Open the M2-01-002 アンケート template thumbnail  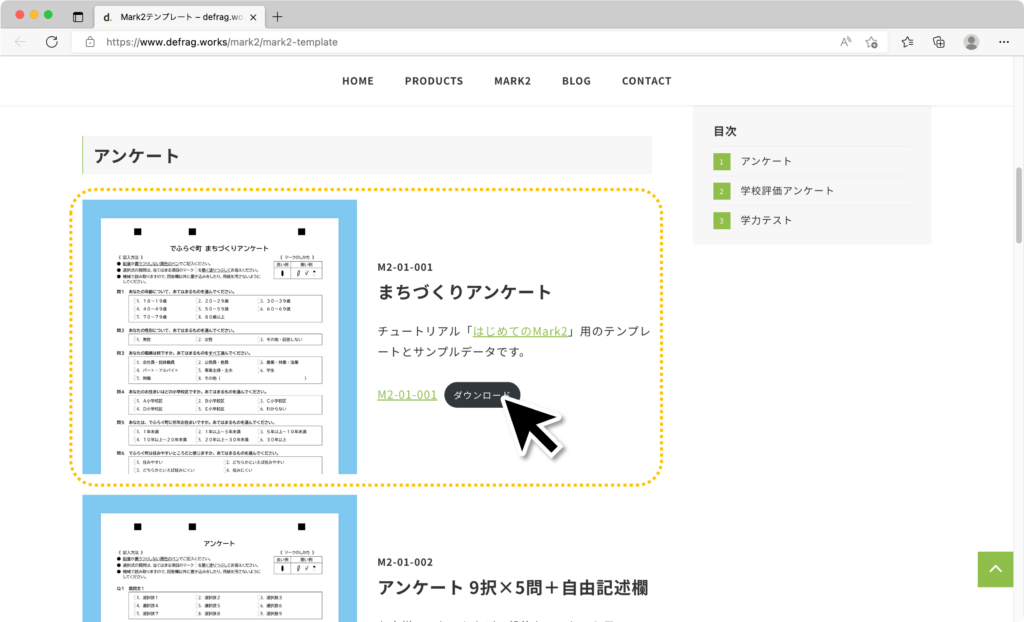point(219,558)
